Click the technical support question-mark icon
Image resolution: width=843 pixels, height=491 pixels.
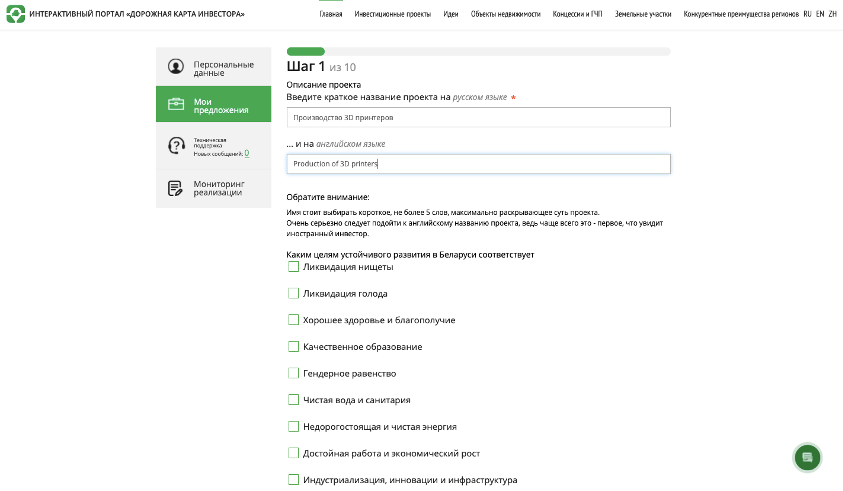click(x=176, y=145)
